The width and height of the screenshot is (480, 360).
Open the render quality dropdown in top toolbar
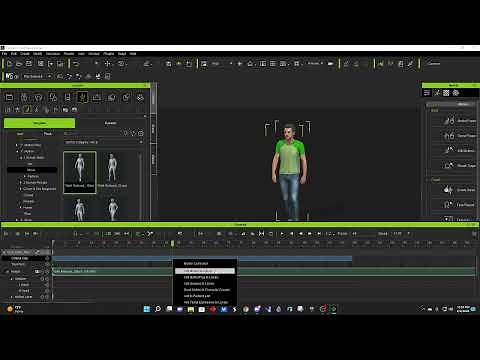point(221,63)
